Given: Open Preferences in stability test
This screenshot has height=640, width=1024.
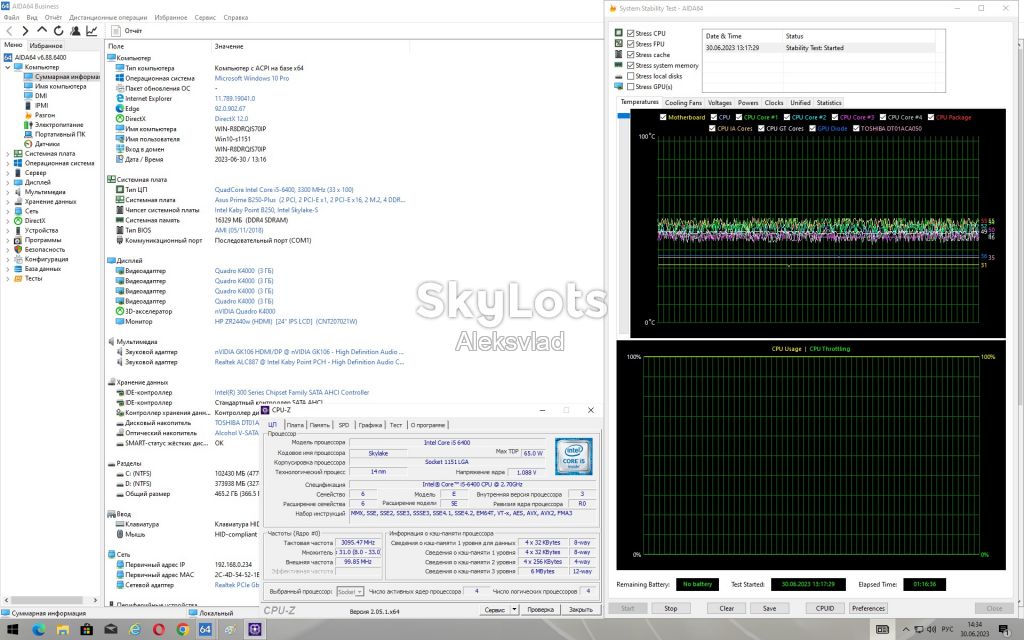Looking at the screenshot, I should (x=869, y=608).
